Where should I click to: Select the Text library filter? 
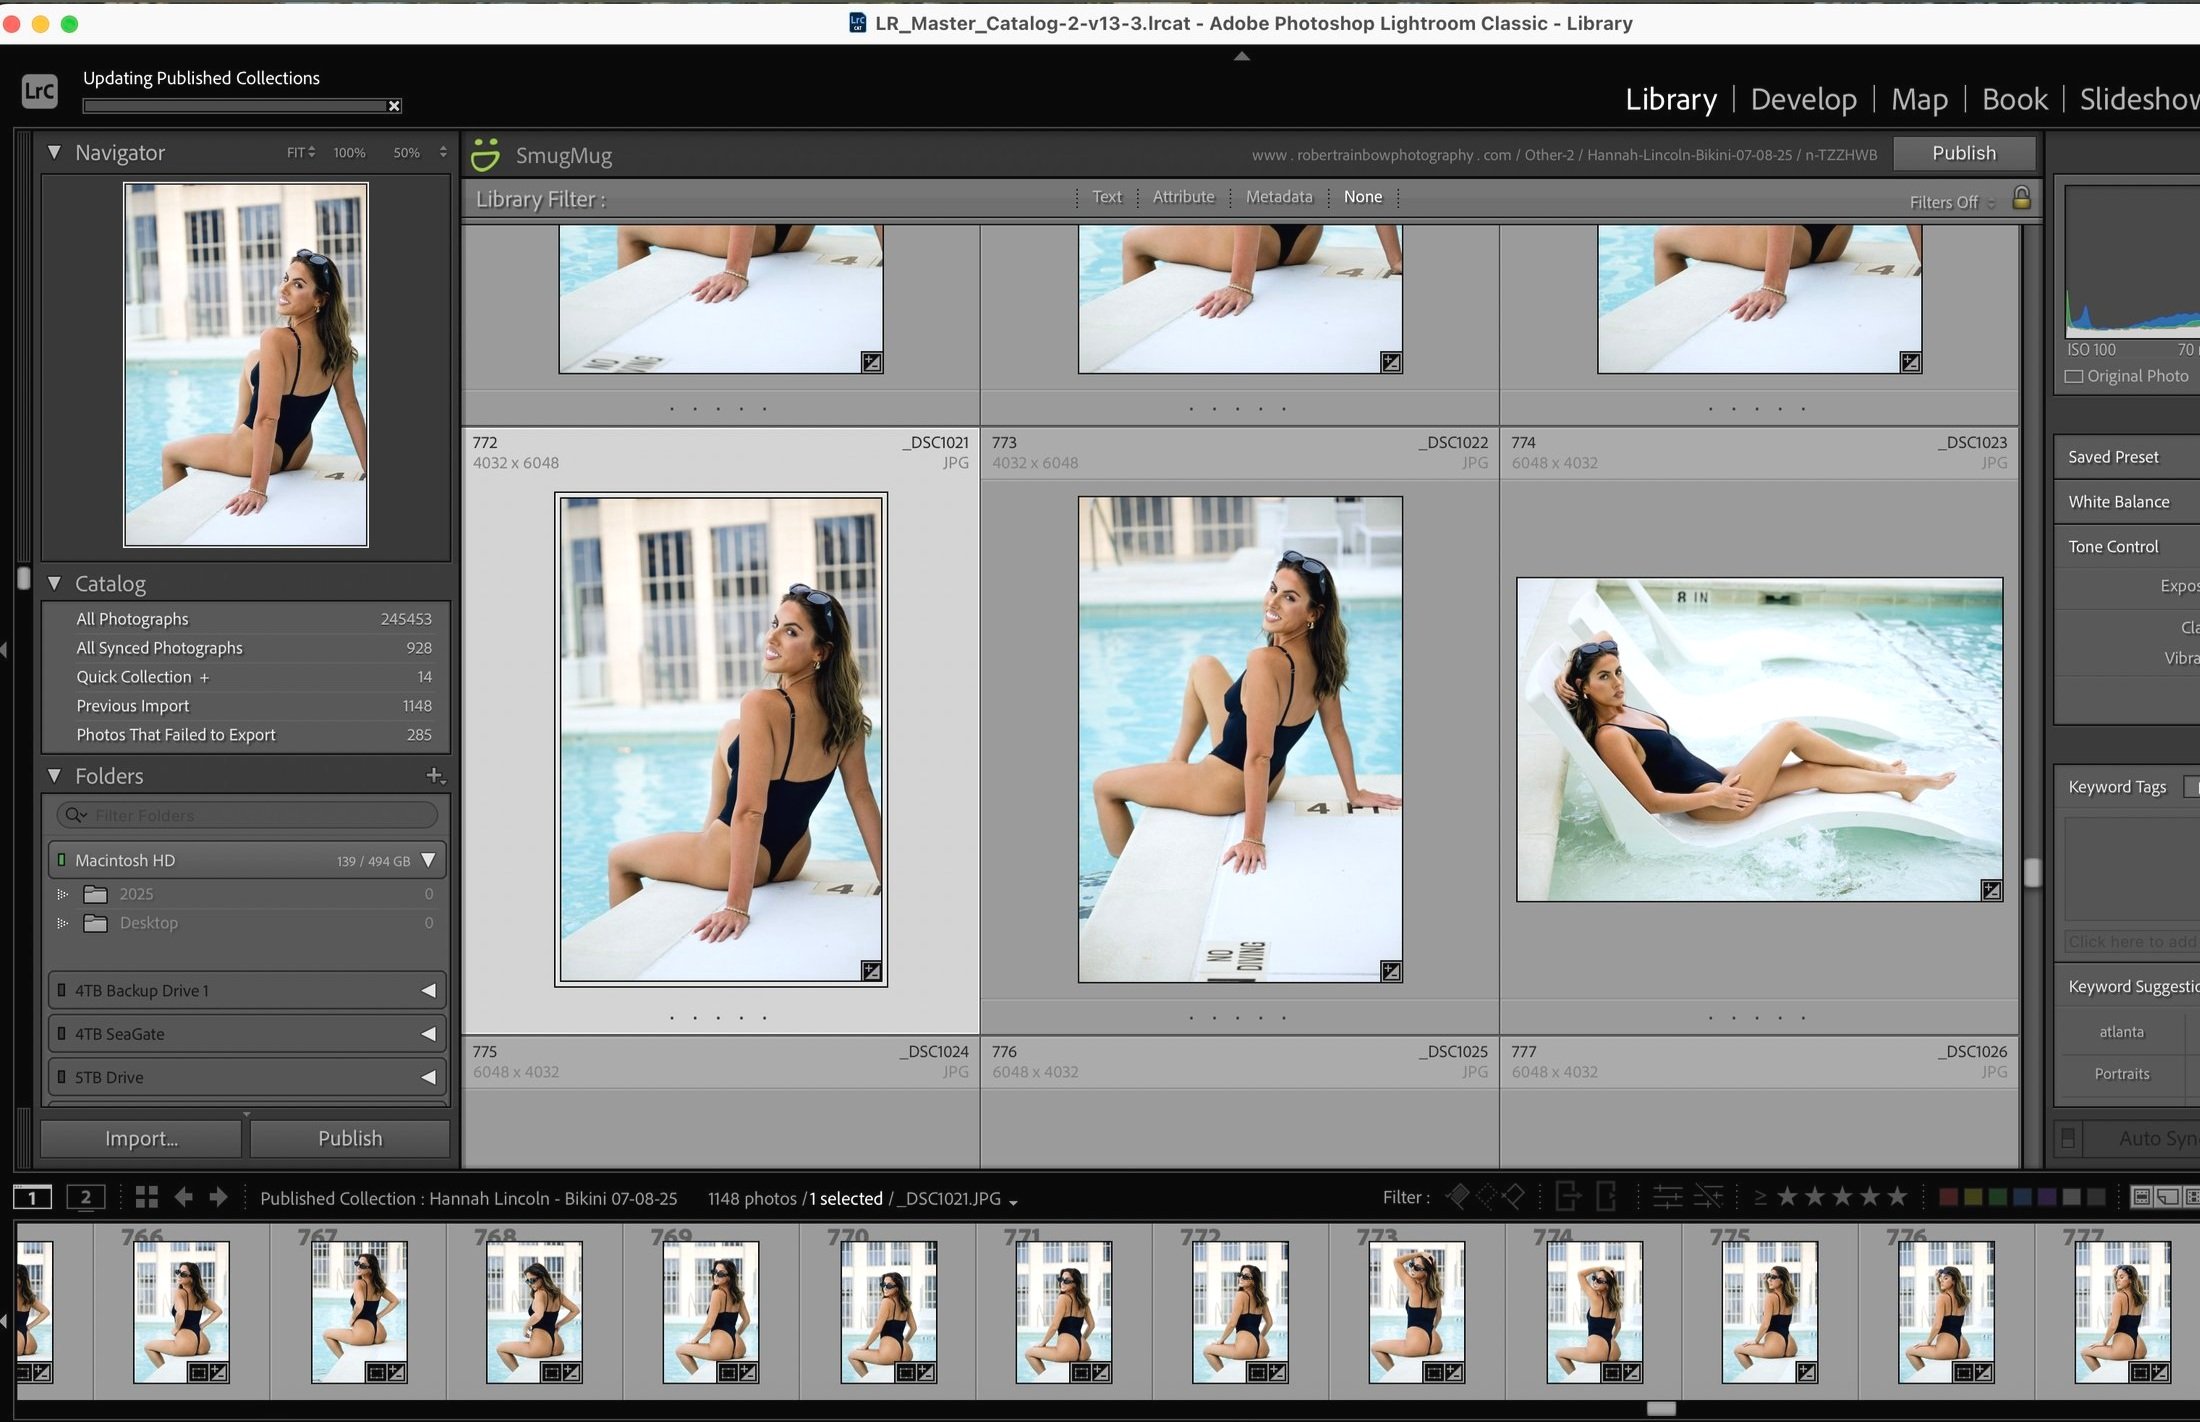1106,197
